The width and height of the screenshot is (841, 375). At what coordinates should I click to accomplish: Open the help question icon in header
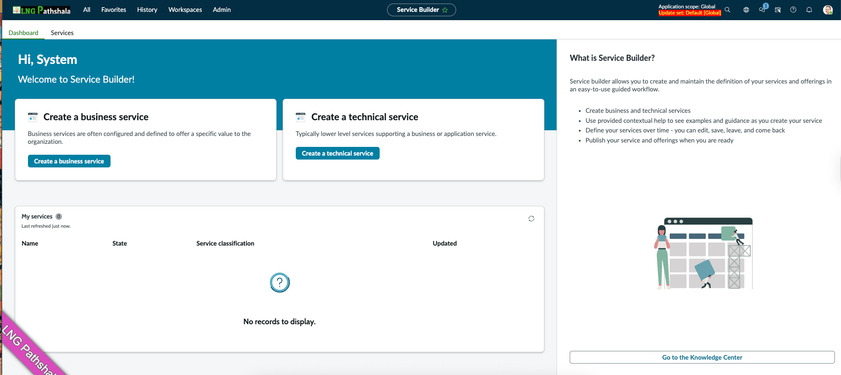(x=793, y=10)
